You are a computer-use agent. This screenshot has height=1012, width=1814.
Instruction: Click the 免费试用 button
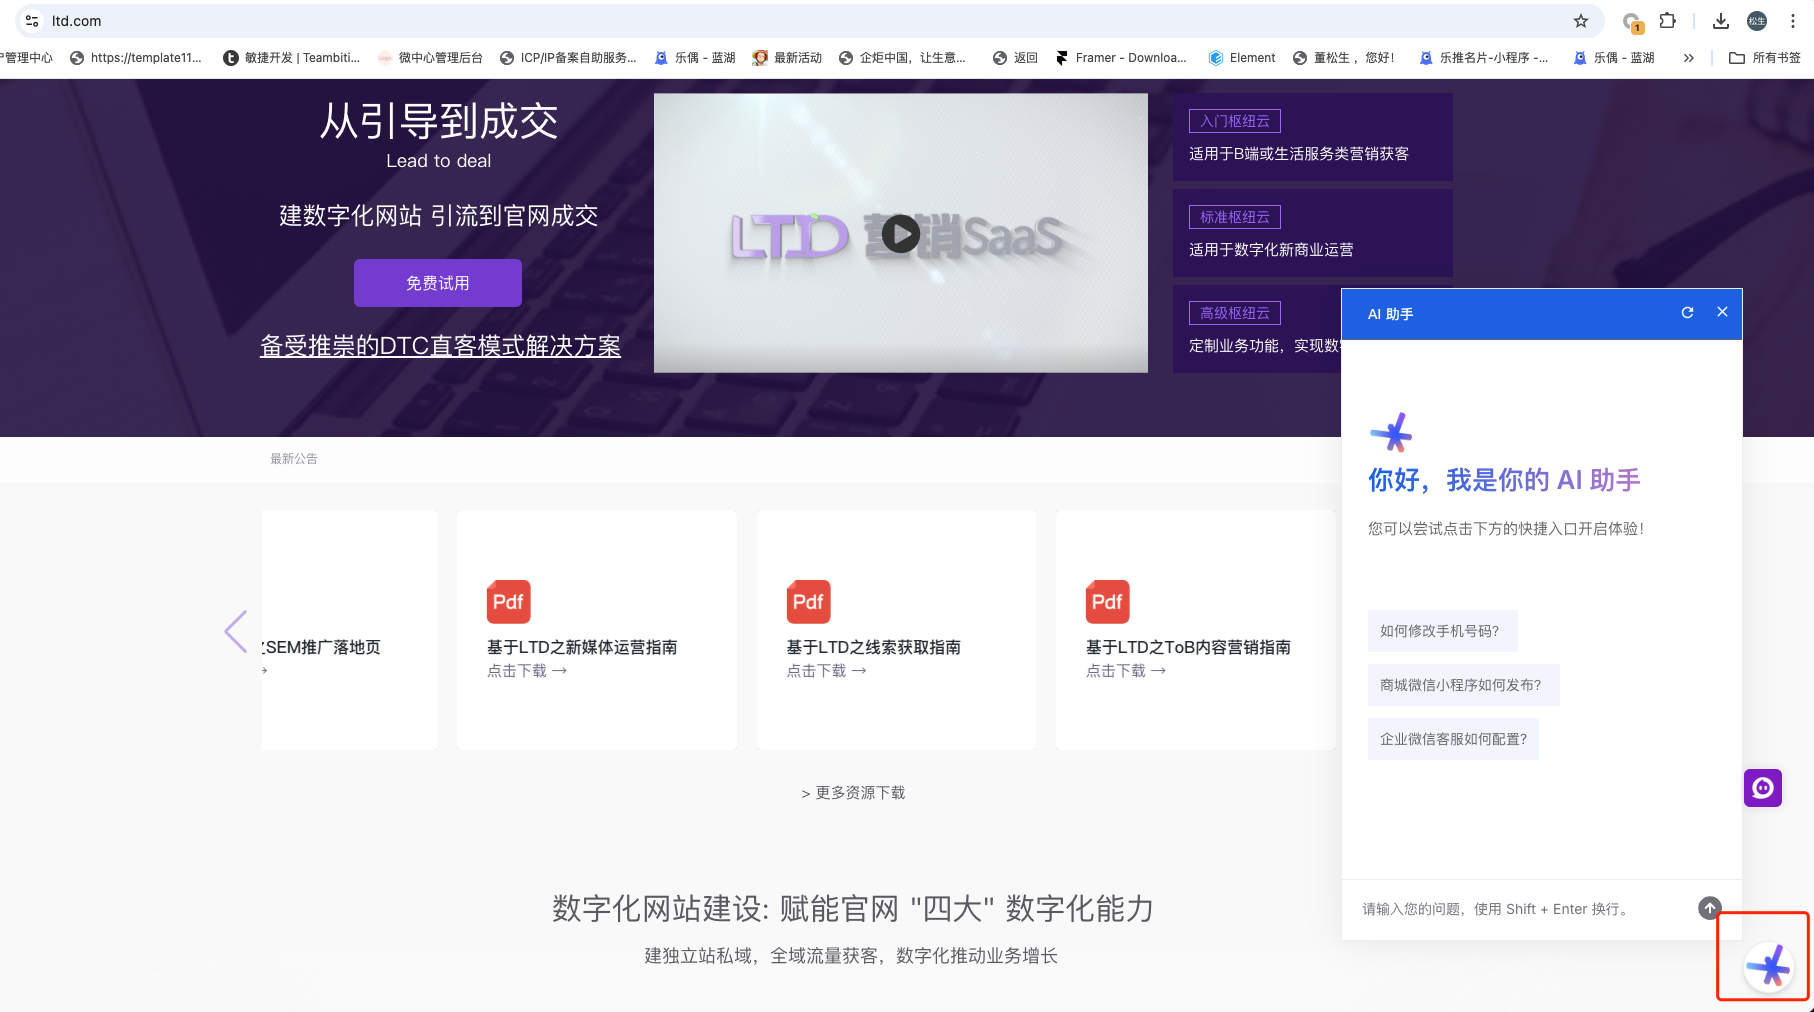point(438,283)
